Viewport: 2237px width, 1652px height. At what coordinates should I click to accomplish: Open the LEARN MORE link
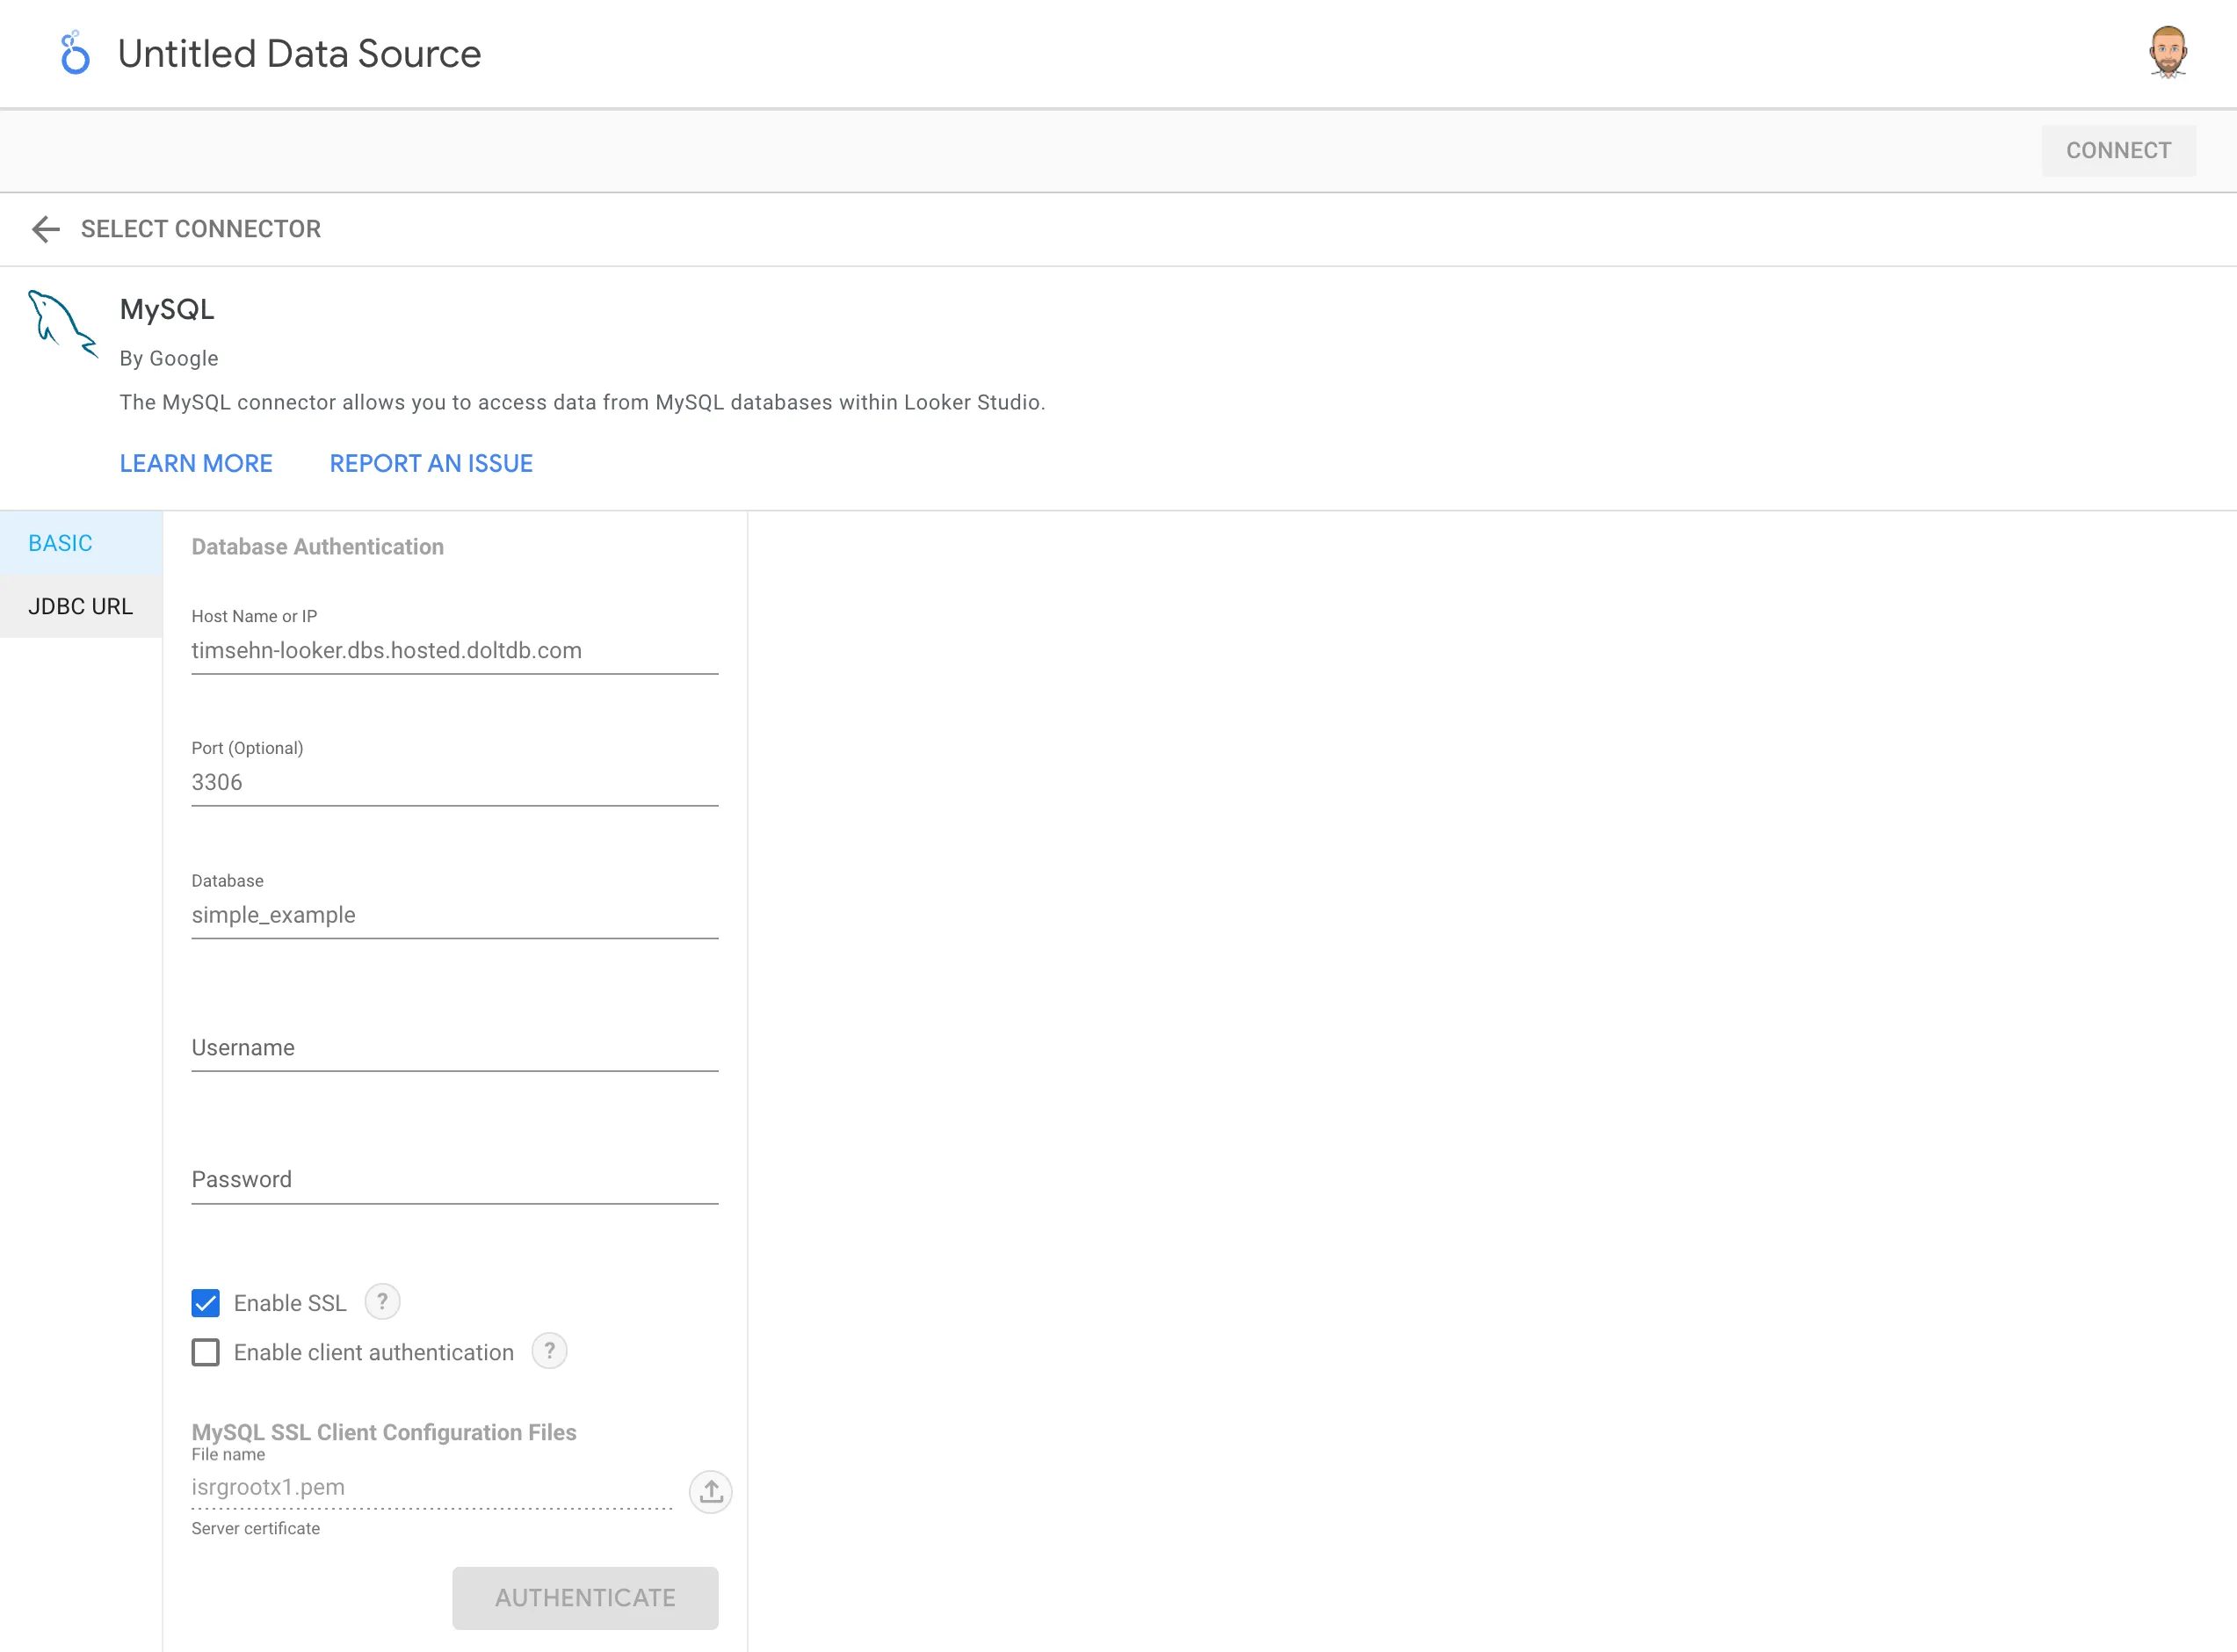[196, 463]
